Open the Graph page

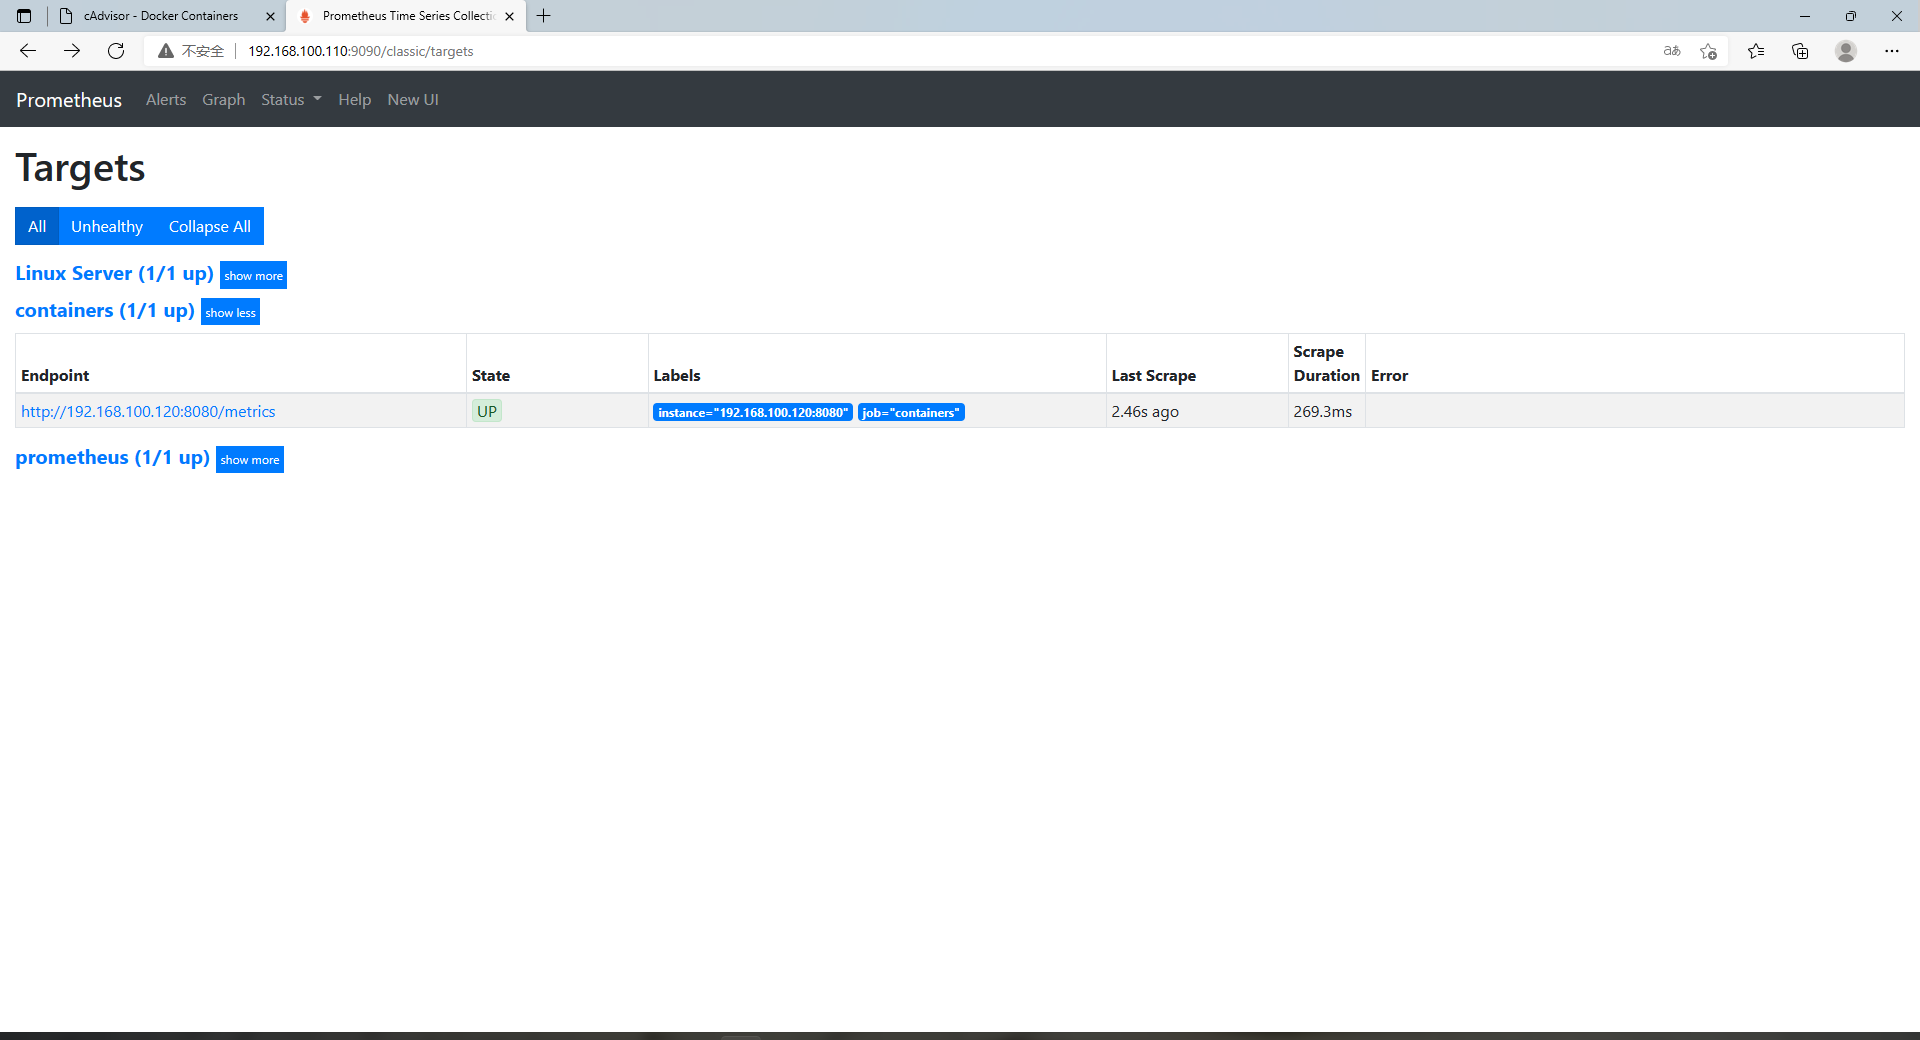pyautogui.click(x=224, y=100)
